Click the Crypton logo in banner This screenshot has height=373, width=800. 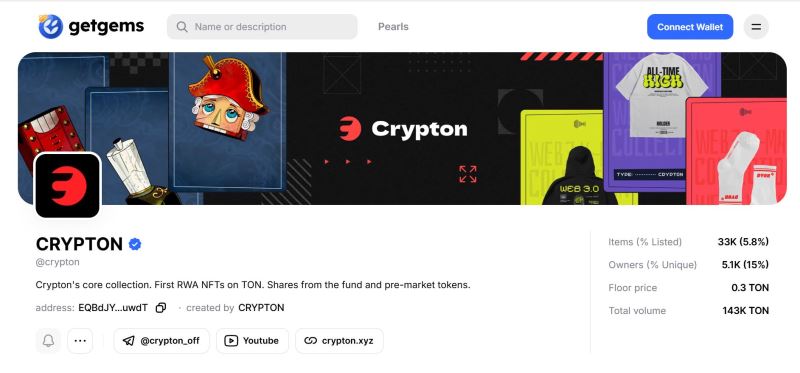click(x=403, y=129)
